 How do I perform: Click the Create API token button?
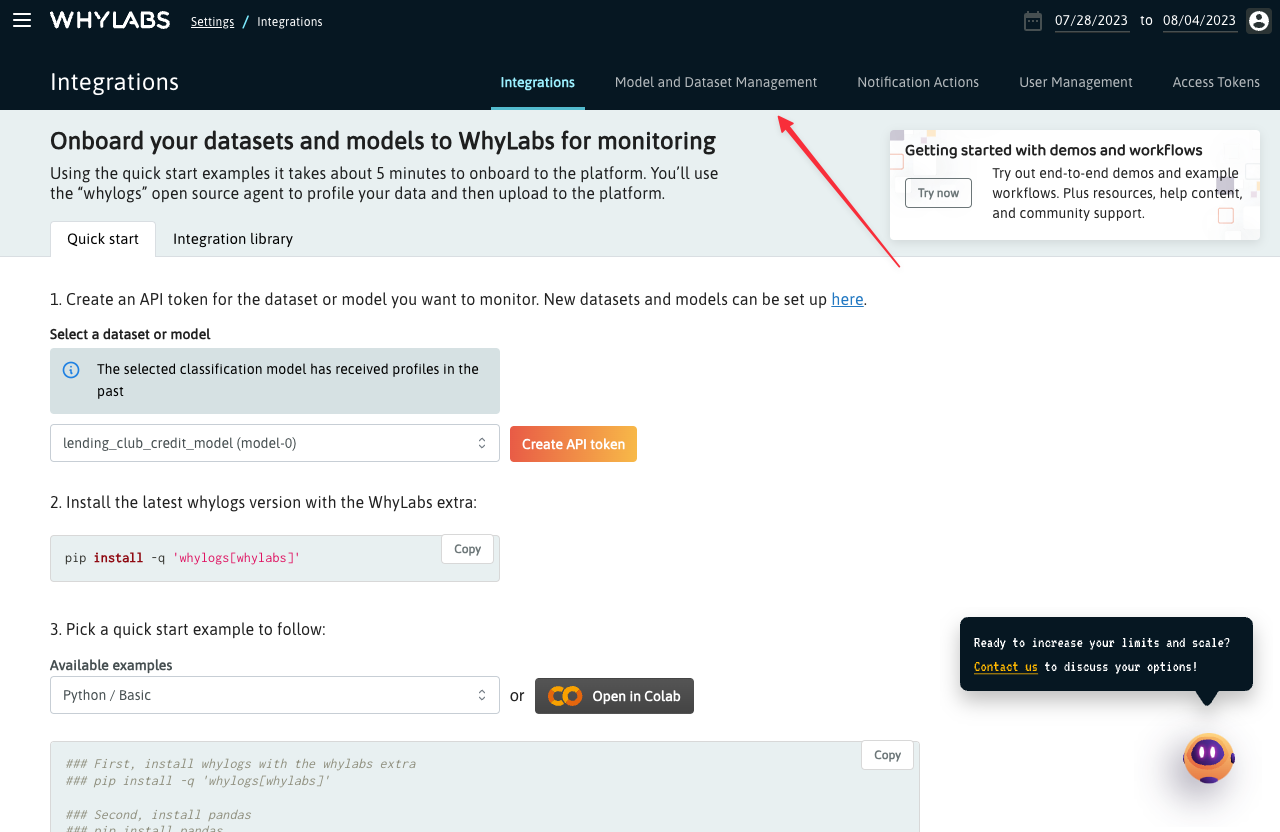click(x=573, y=442)
